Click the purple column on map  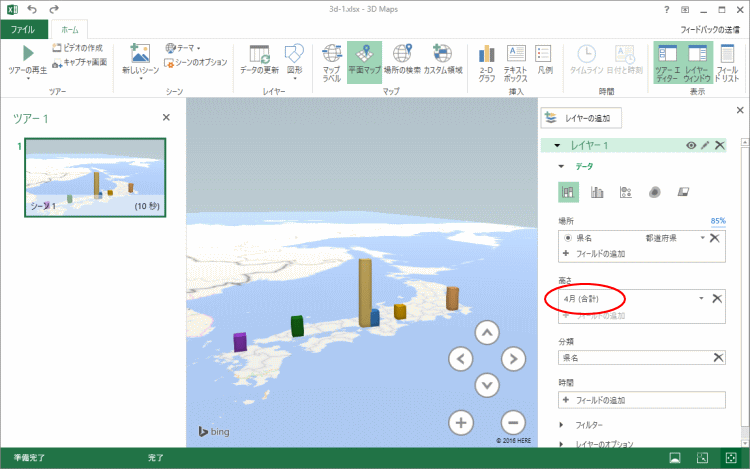[240, 342]
